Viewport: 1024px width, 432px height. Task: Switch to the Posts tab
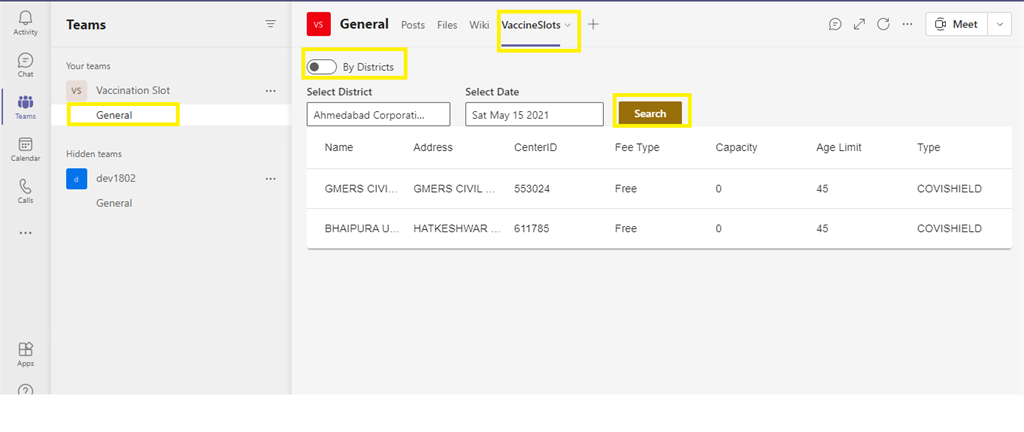click(413, 25)
